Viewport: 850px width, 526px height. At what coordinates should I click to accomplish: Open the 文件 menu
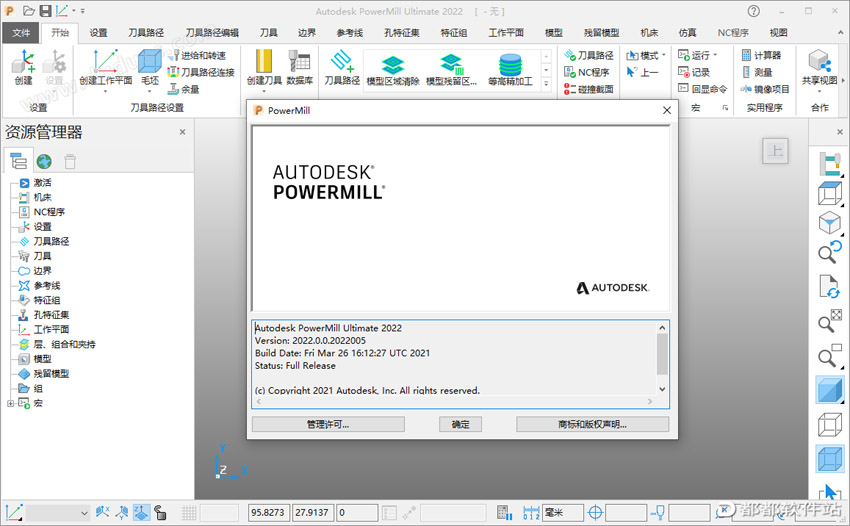21,33
